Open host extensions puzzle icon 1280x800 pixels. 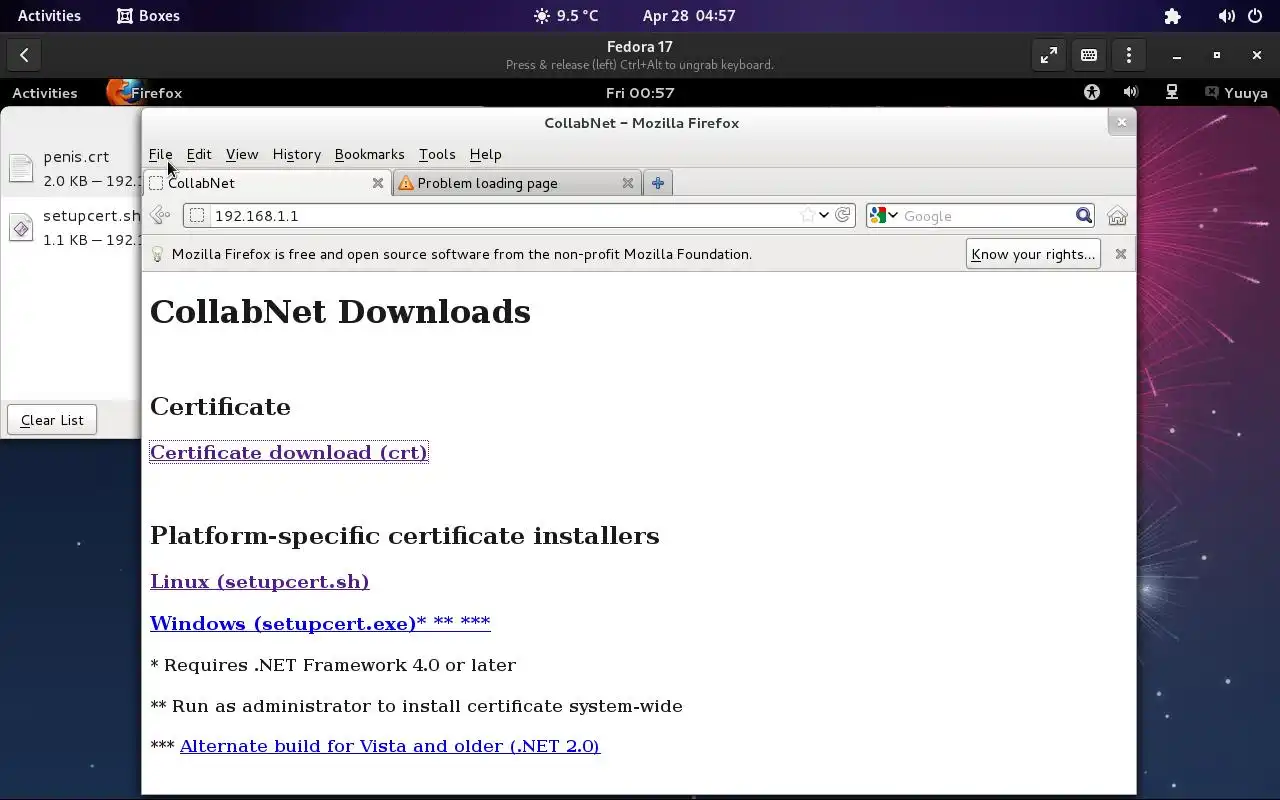[x=1172, y=16]
